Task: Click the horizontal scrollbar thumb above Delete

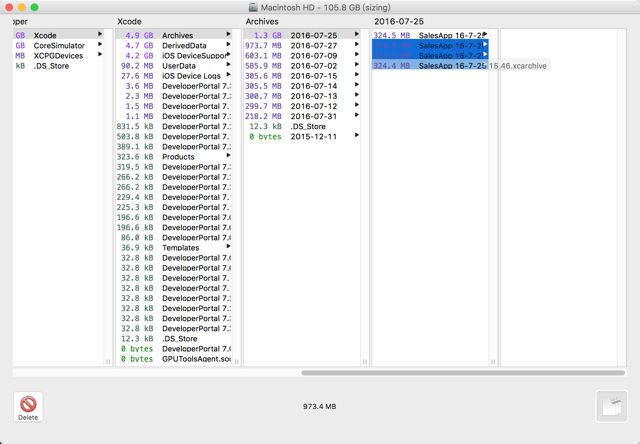Action: click(463, 373)
